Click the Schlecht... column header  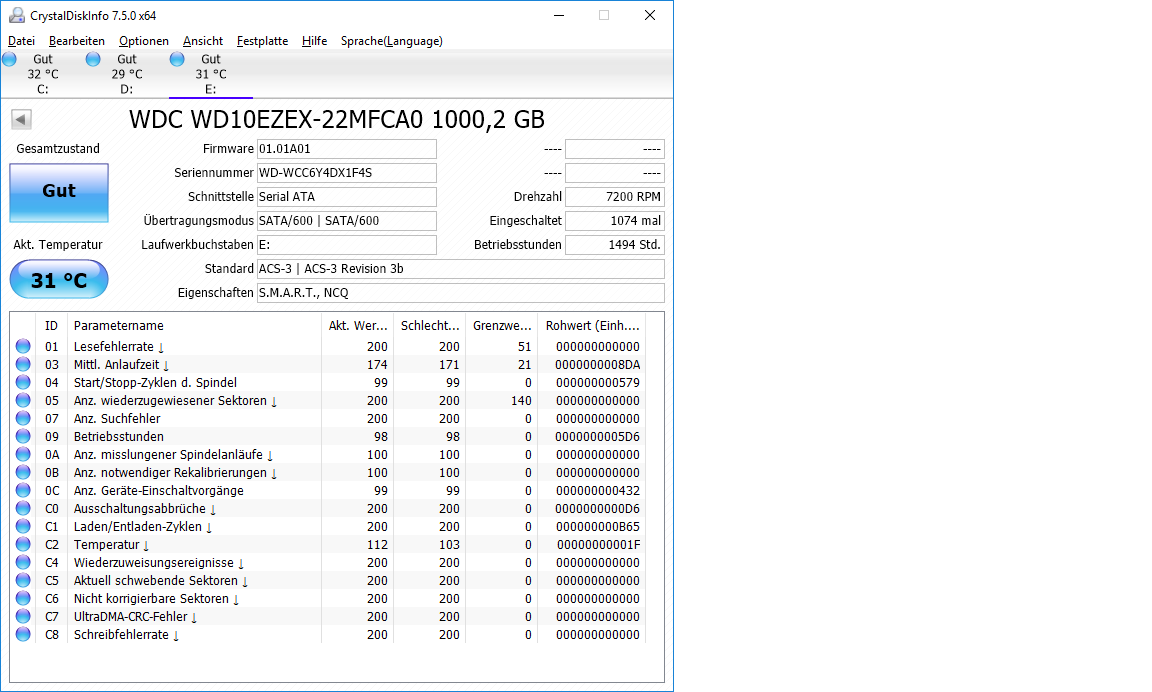click(x=429, y=325)
